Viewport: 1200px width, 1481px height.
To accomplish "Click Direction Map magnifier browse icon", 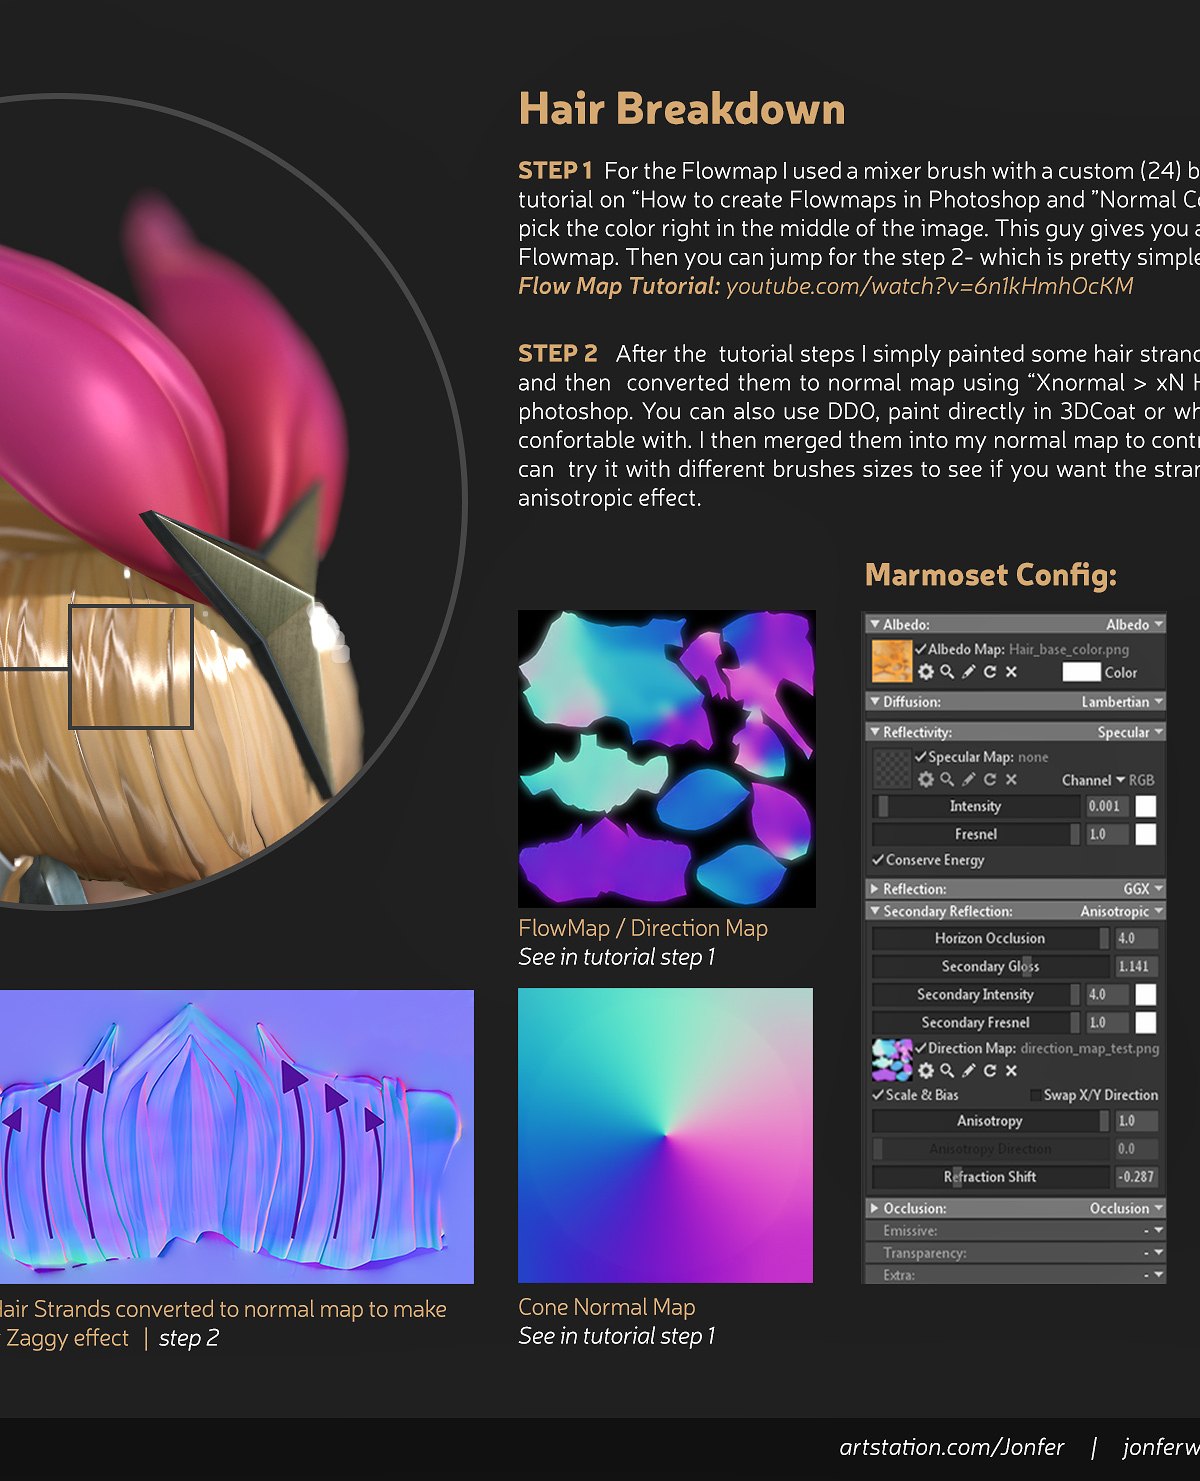I will coord(947,1070).
